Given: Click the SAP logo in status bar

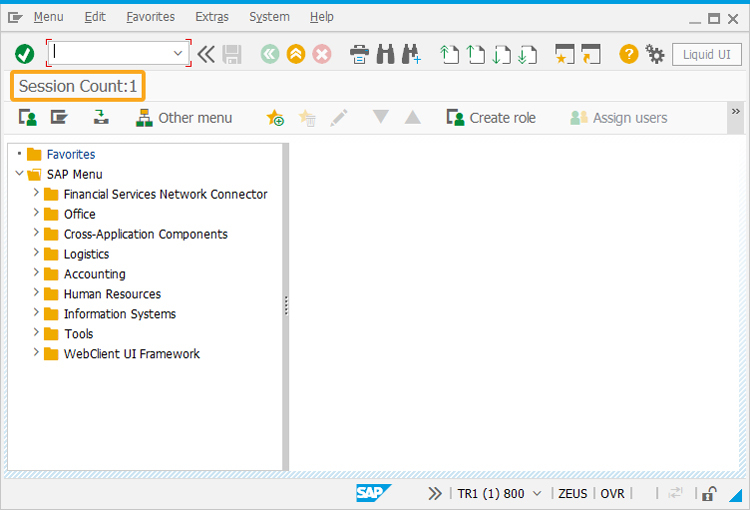Looking at the screenshot, I should point(373,493).
